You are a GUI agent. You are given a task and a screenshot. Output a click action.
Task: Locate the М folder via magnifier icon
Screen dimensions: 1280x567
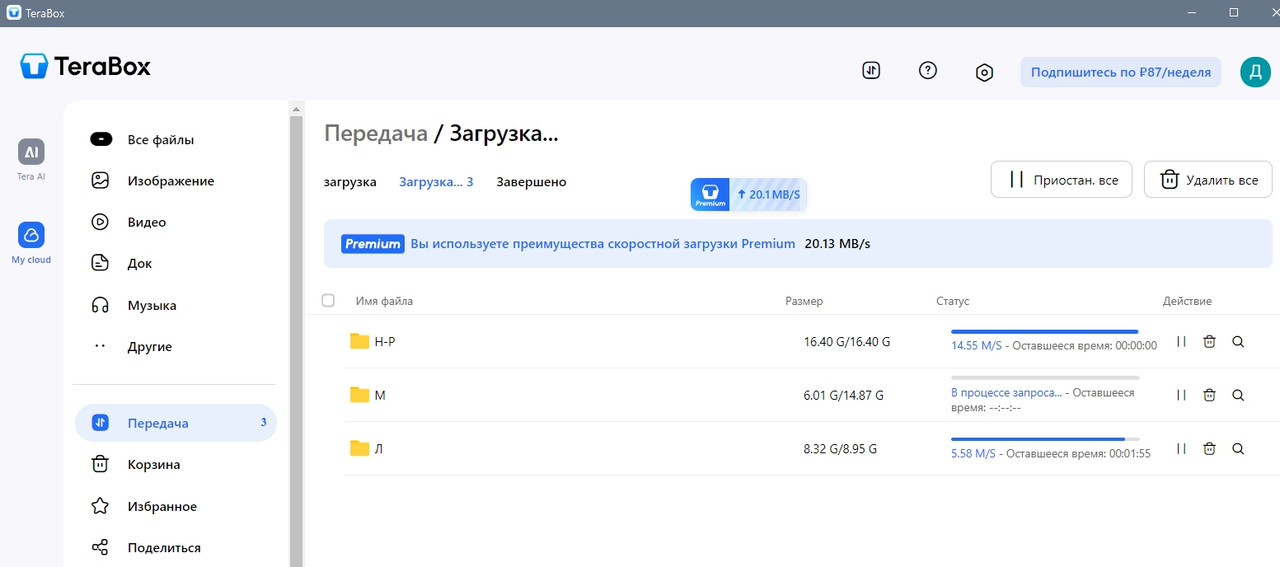[x=1238, y=395]
